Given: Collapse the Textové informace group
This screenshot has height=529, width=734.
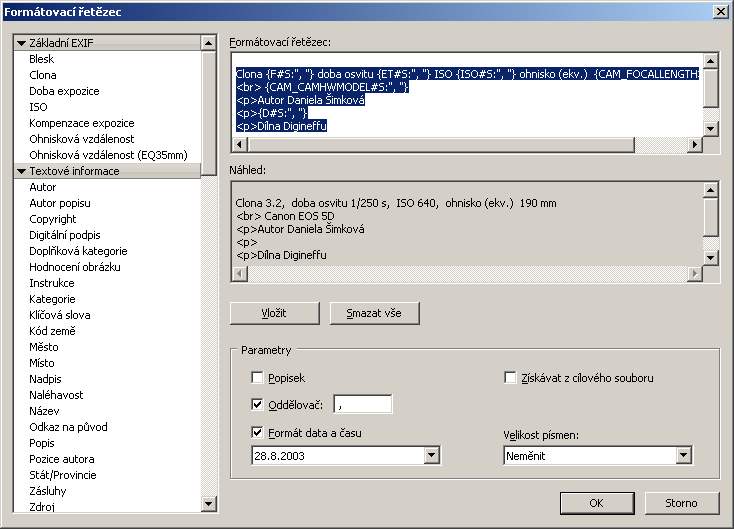Looking at the screenshot, I should tap(21, 171).
